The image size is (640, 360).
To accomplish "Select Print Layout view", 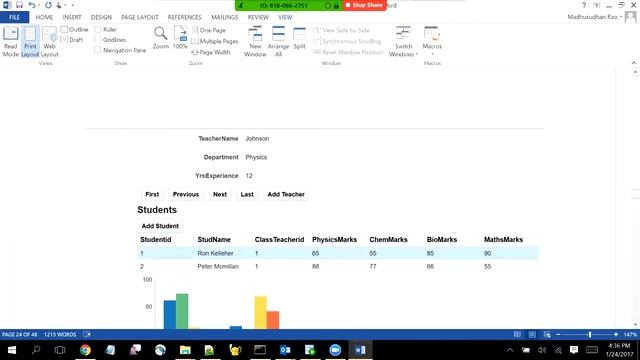I will click(x=30, y=41).
